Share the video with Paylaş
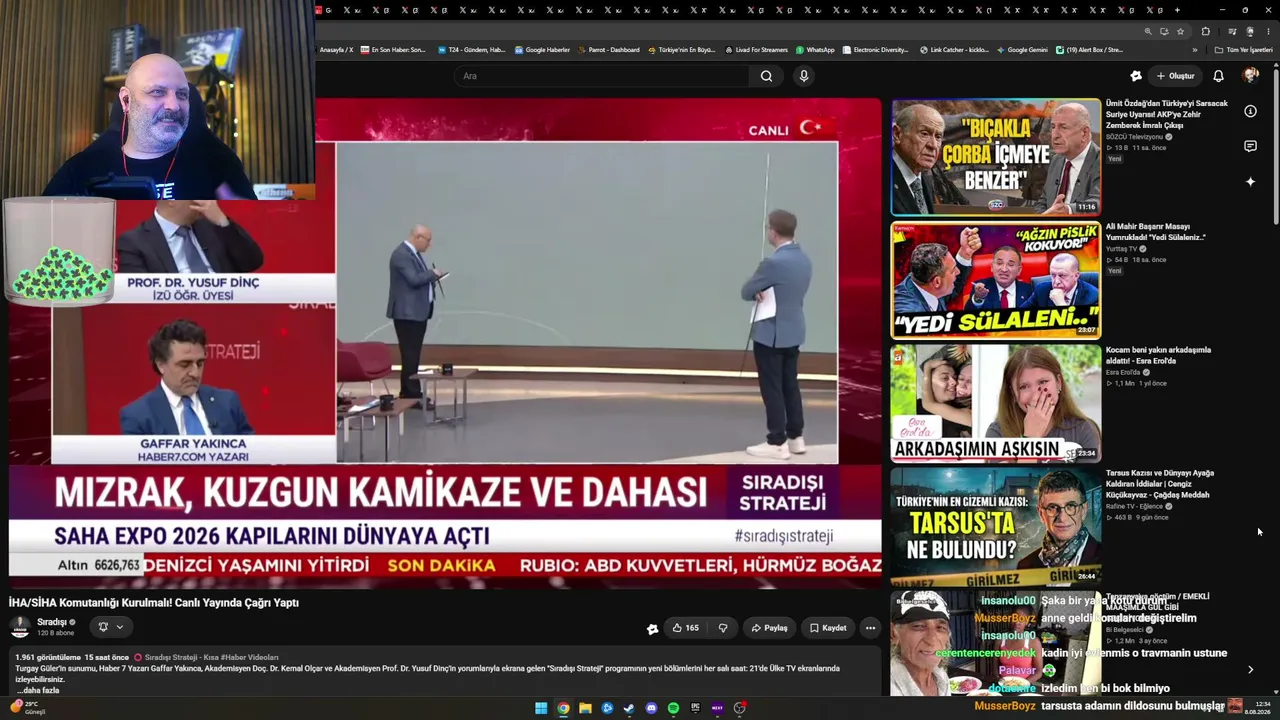Viewport: 1280px width, 720px height. pyautogui.click(x=770, y=628)
